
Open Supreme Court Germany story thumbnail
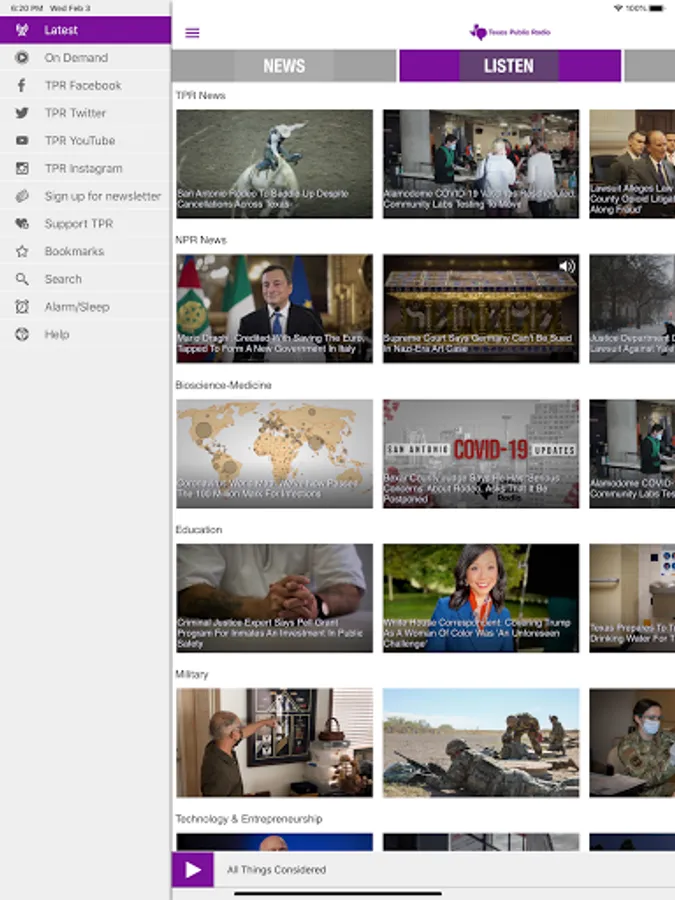[481, 308]
